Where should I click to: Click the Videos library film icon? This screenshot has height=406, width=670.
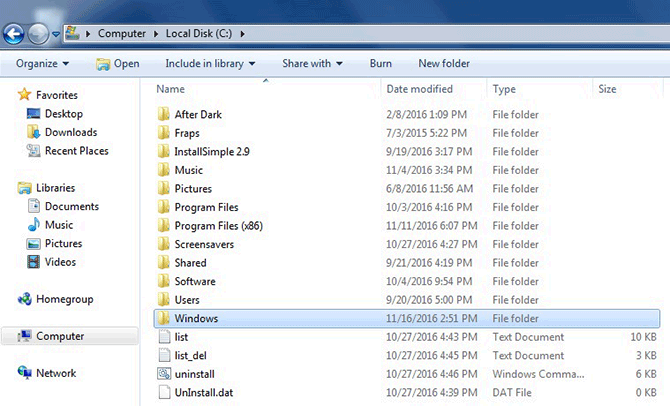tap(33, 262)
